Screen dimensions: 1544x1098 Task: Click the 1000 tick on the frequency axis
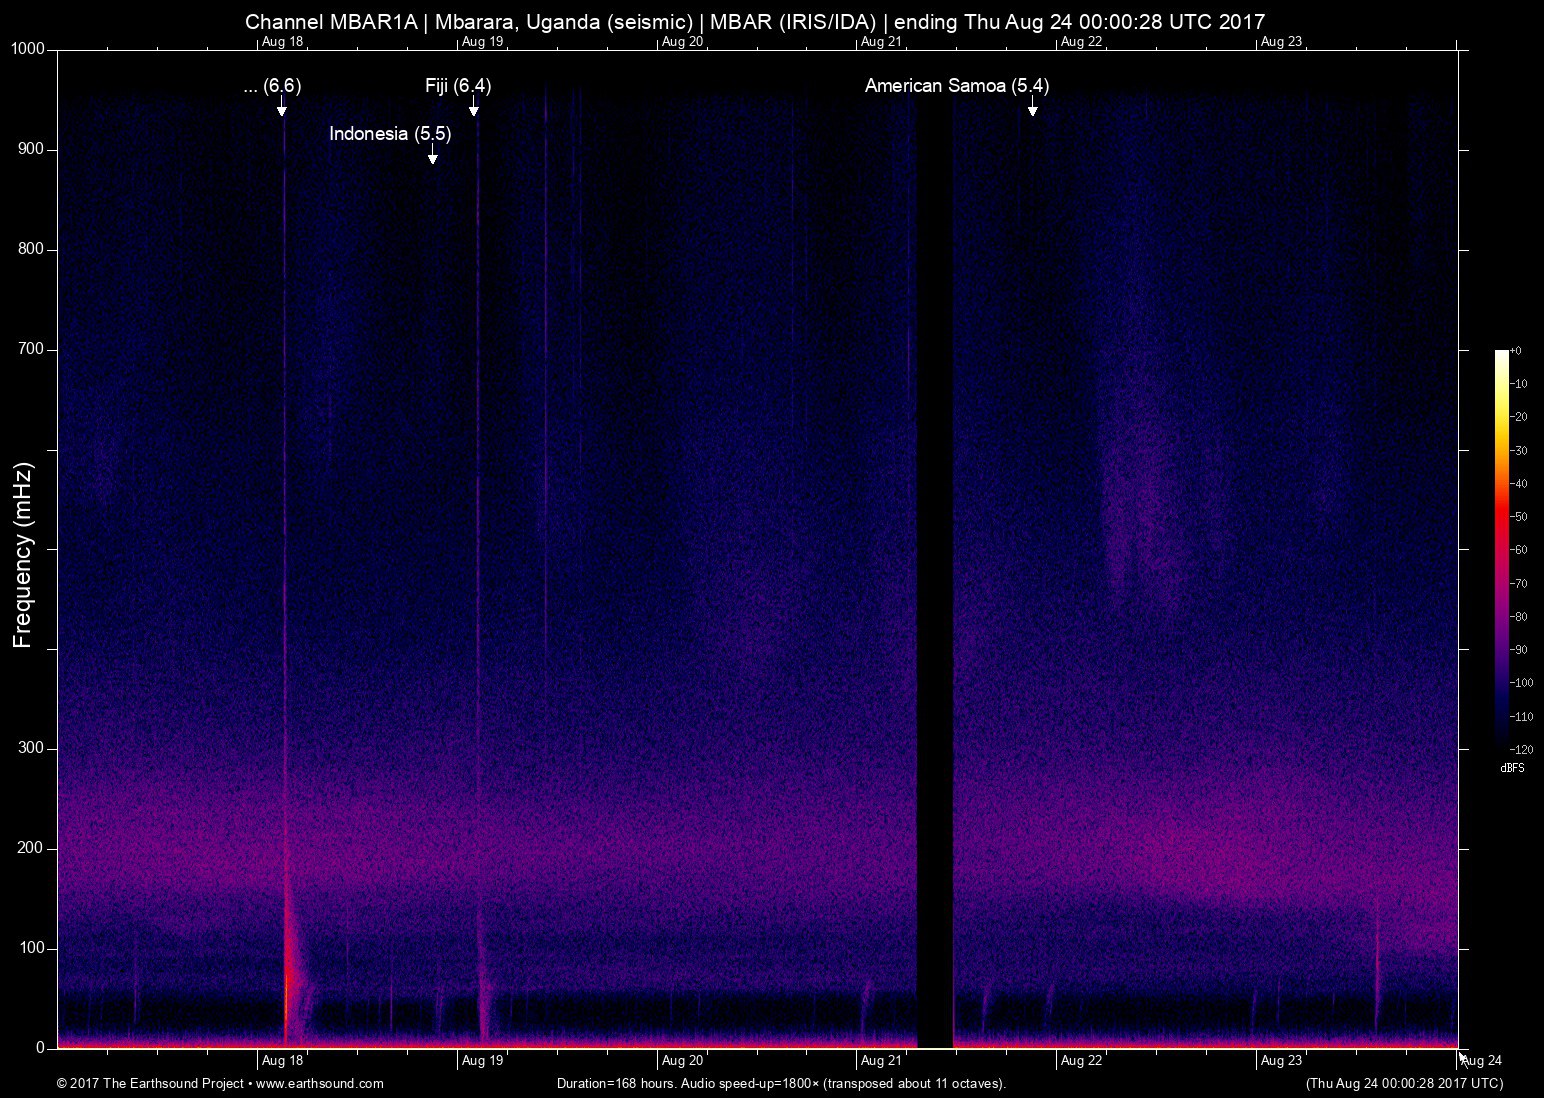28,50
